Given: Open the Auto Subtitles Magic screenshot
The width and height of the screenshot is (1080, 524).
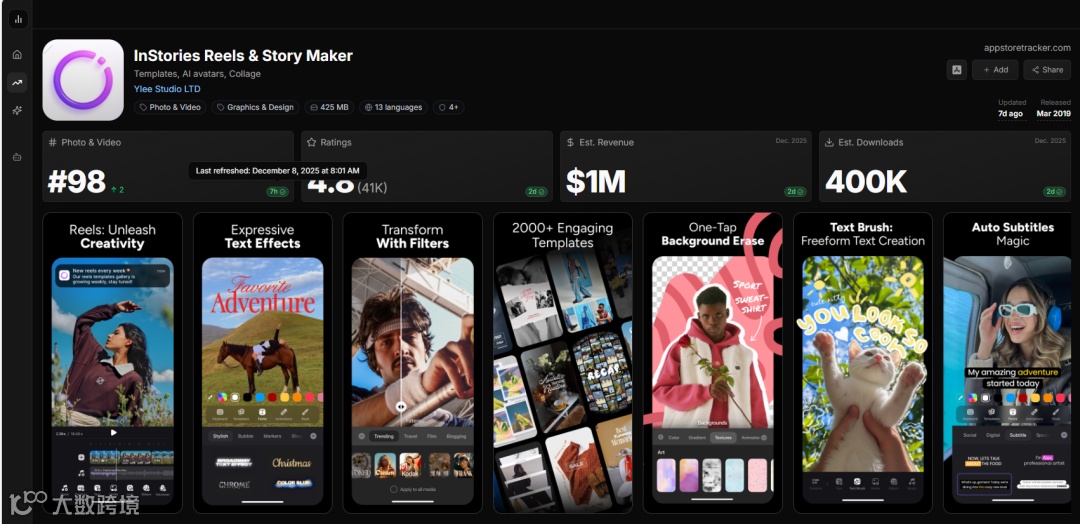Looking at the screenshot, I should [x=1008, y=363].
